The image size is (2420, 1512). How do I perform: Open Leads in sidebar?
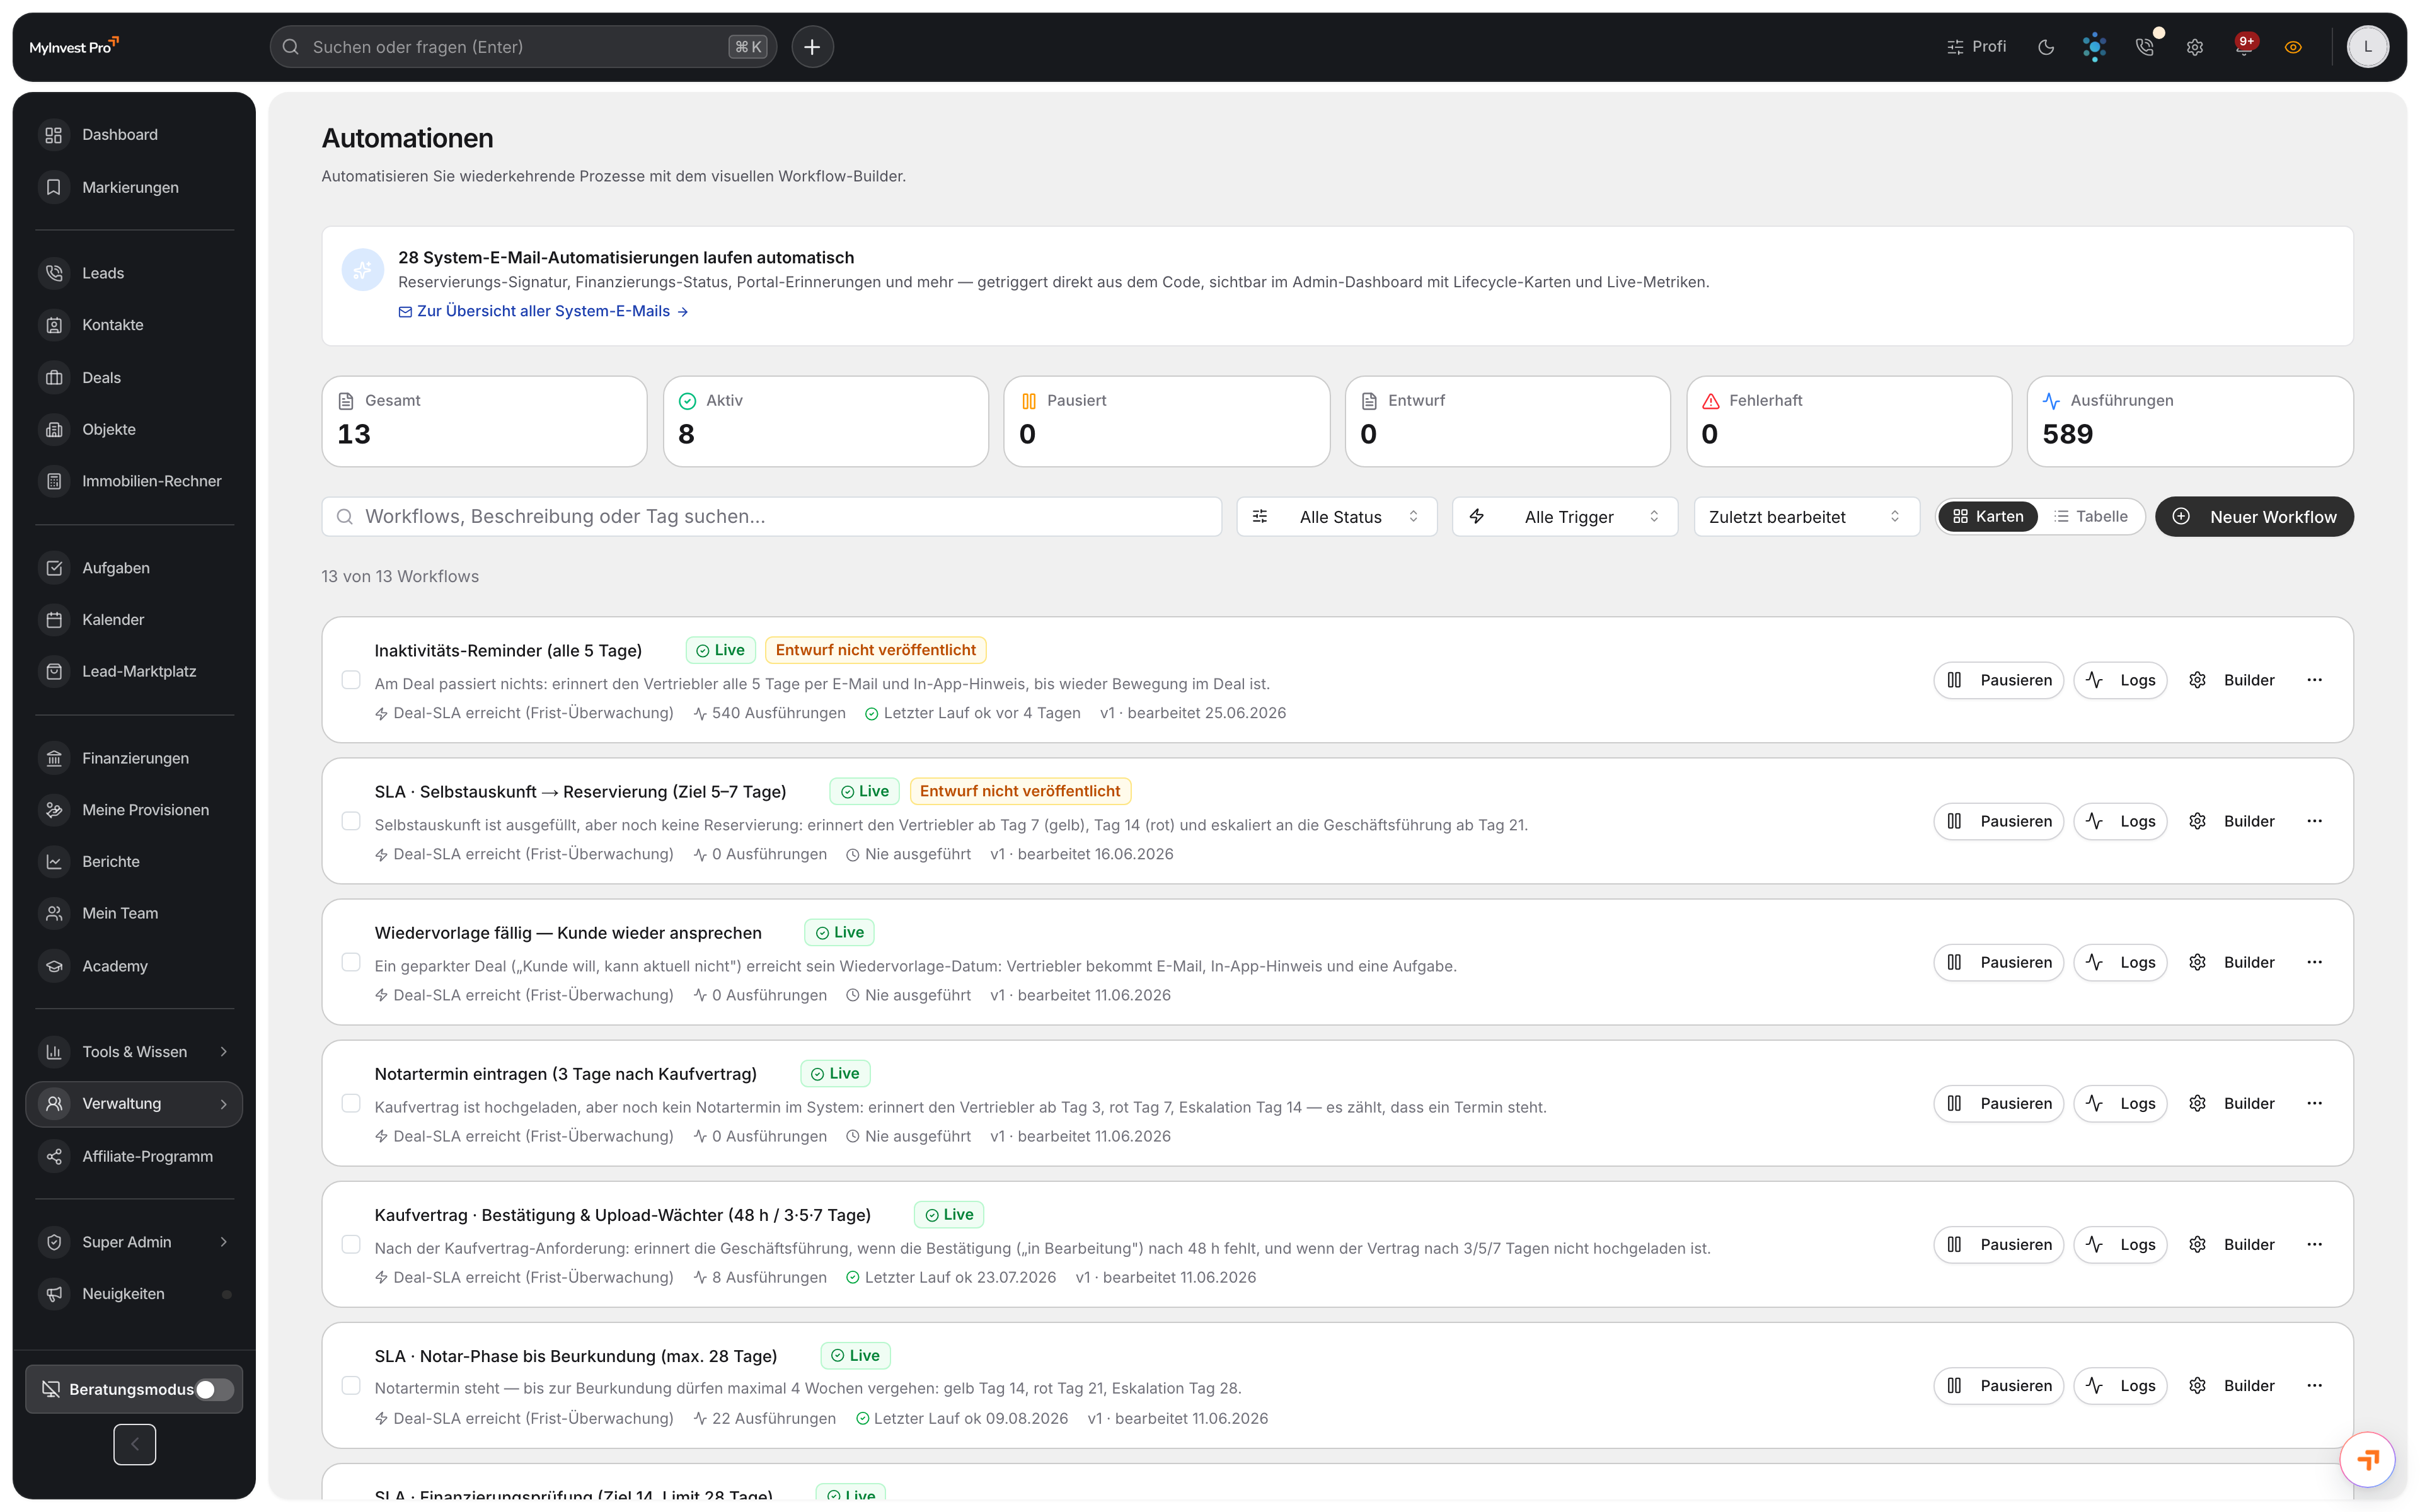point(134,273)
